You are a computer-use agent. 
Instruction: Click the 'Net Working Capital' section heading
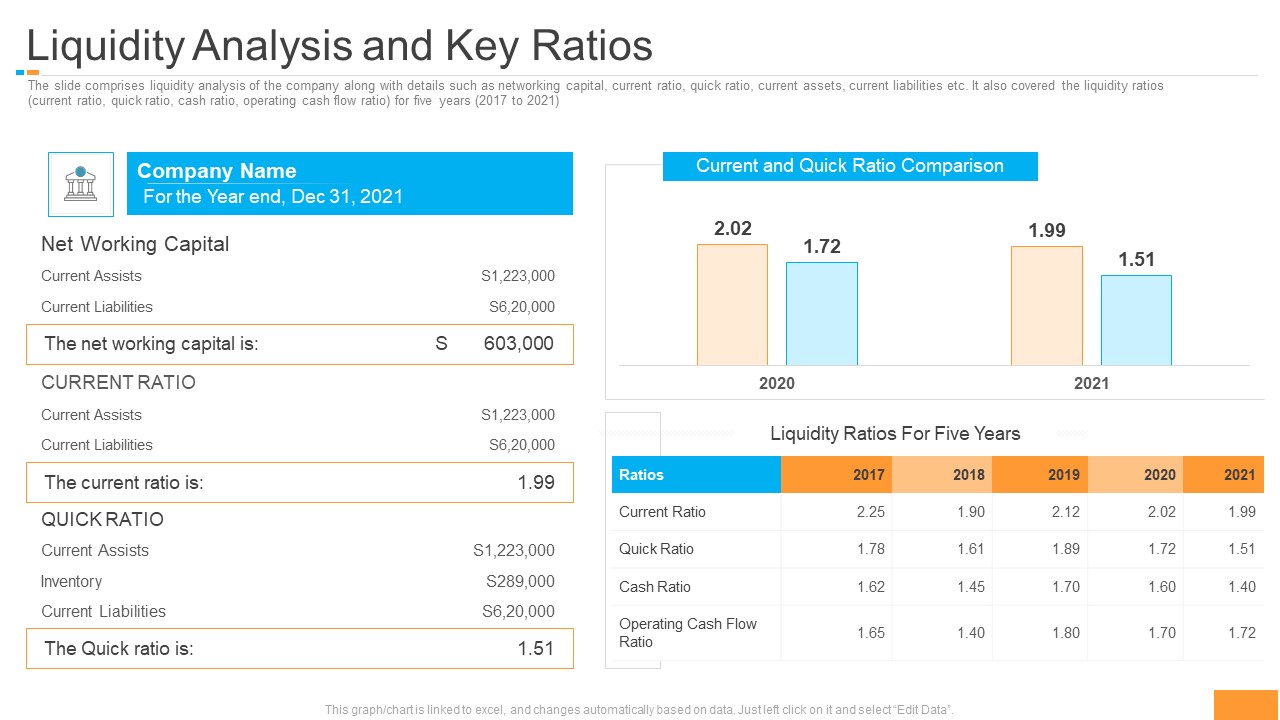point(135,244)
